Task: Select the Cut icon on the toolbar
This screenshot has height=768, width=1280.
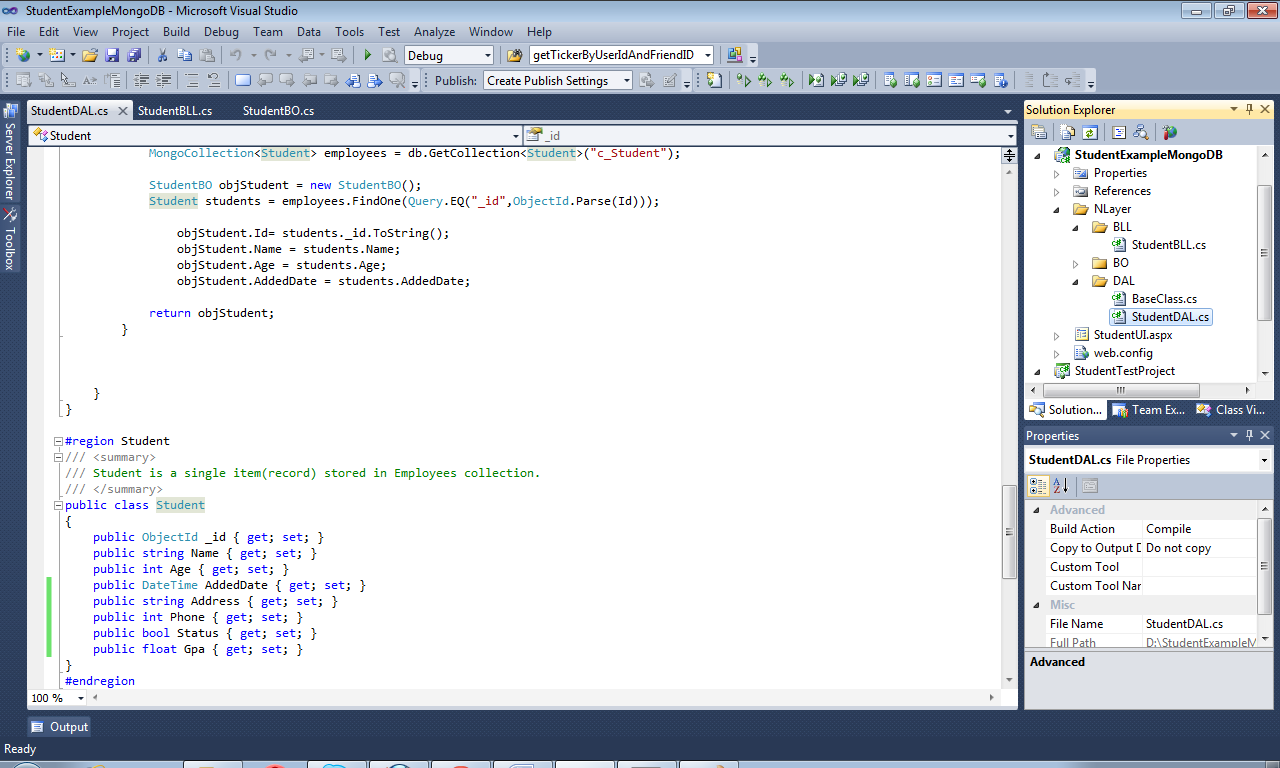Action: point(163,55)
